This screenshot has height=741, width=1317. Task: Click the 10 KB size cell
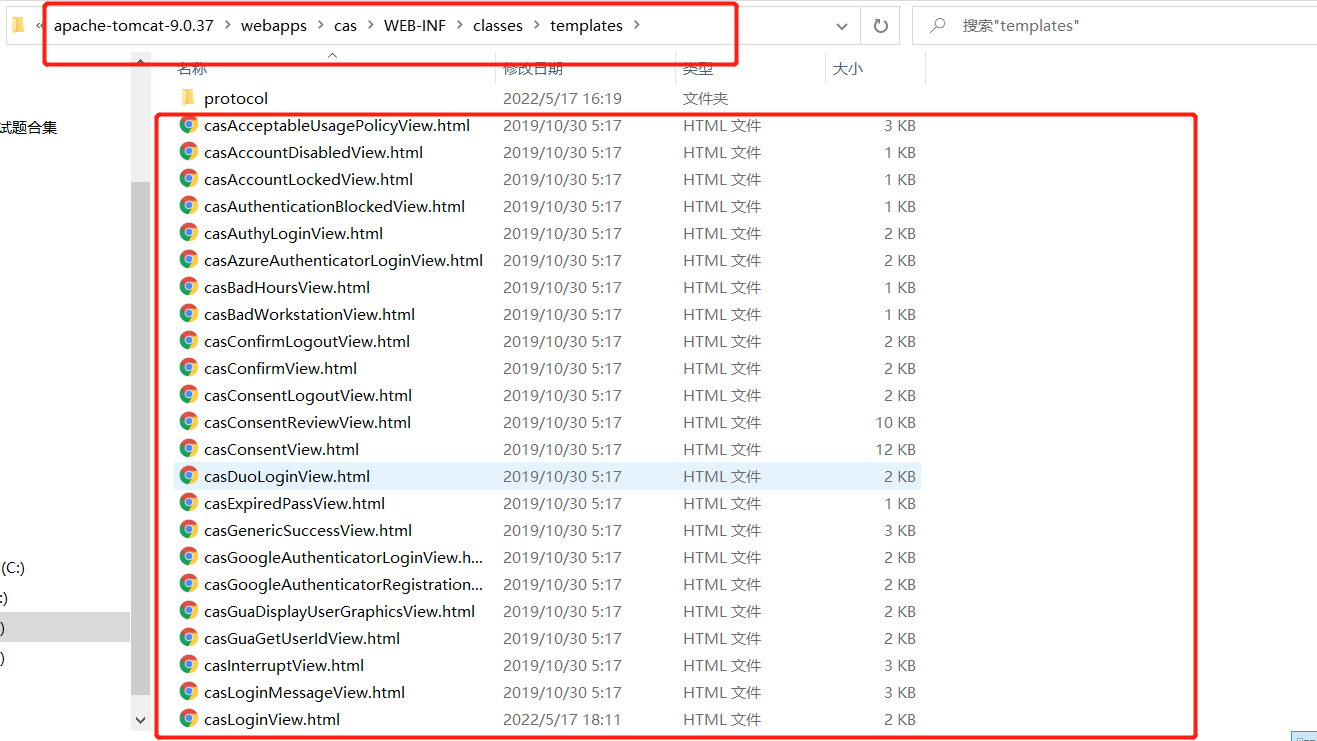click(x=896, y=422)
